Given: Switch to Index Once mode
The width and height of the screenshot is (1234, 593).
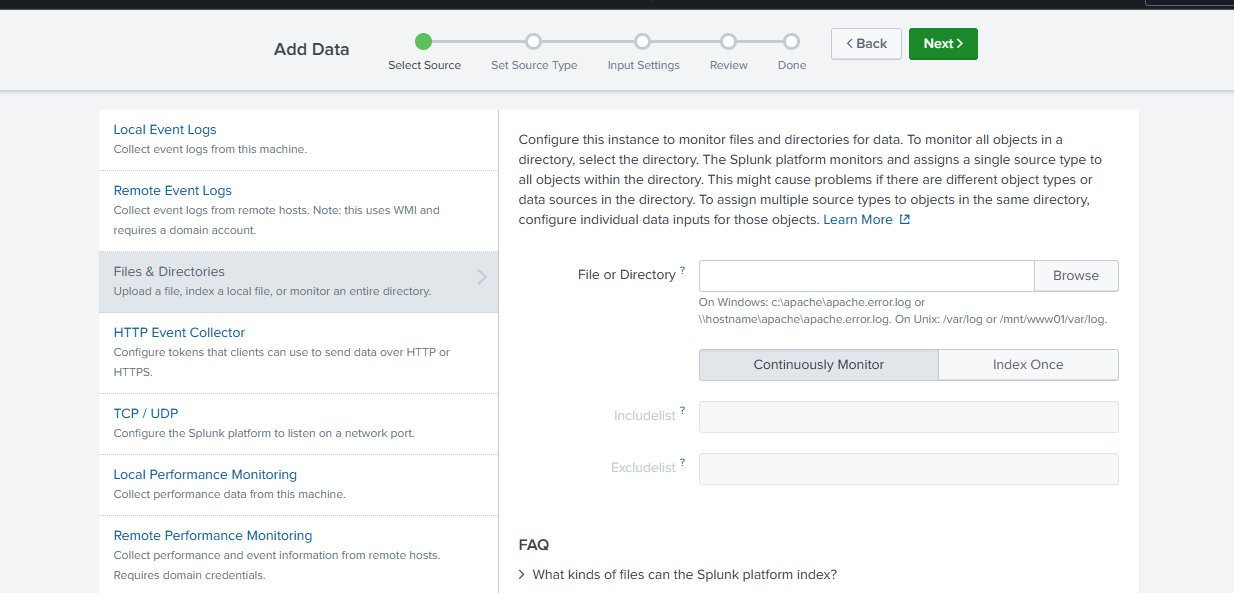Looking at the screenshot, I should point(1027,365).
